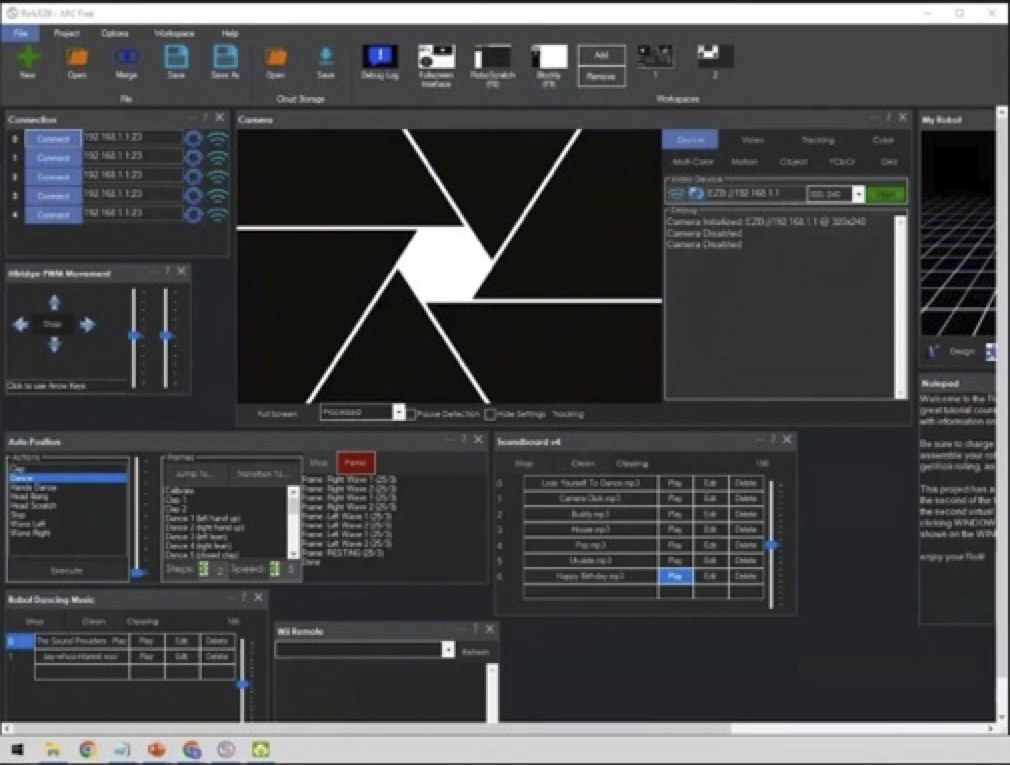The height and width of the screenshot is (765, 1010).
Task: Click Connect for connection 0
Action: tap(53, 138)
